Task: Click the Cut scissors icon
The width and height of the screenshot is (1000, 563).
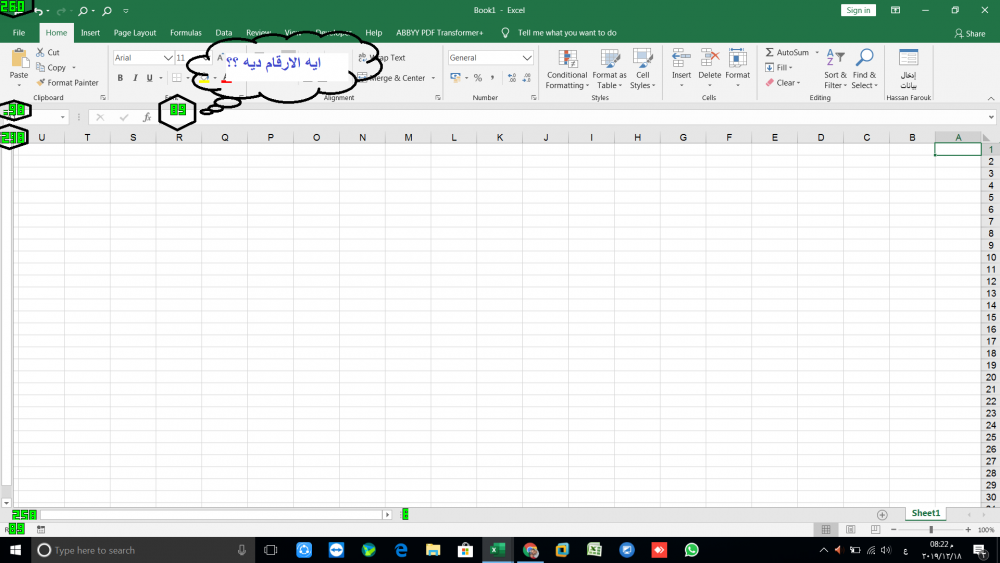Action: click(x=40, y=52)
